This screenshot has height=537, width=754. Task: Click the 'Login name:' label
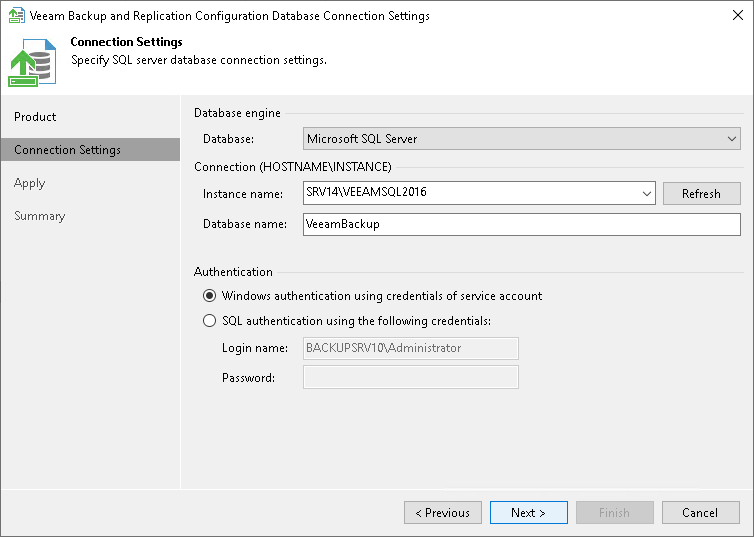(255, 348)
